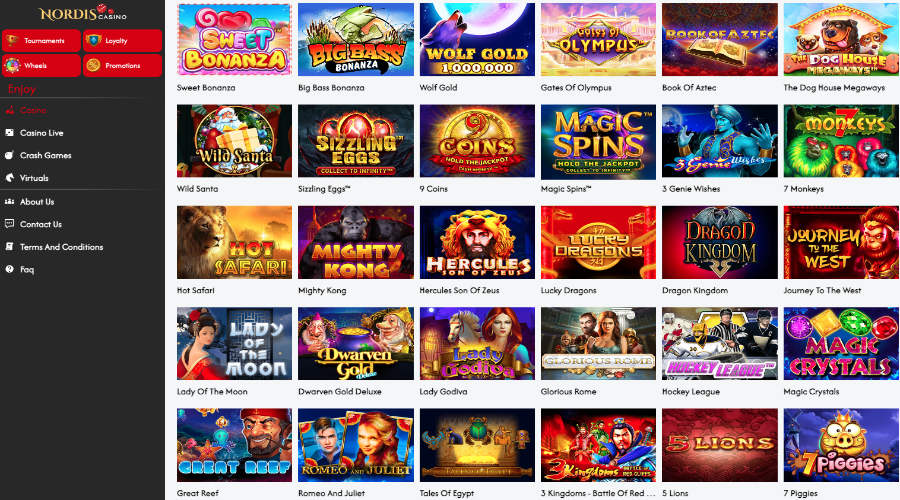Open the Tournaments trophy button
The height and width of the screenshot is (500, 900).
coord(41,41)
